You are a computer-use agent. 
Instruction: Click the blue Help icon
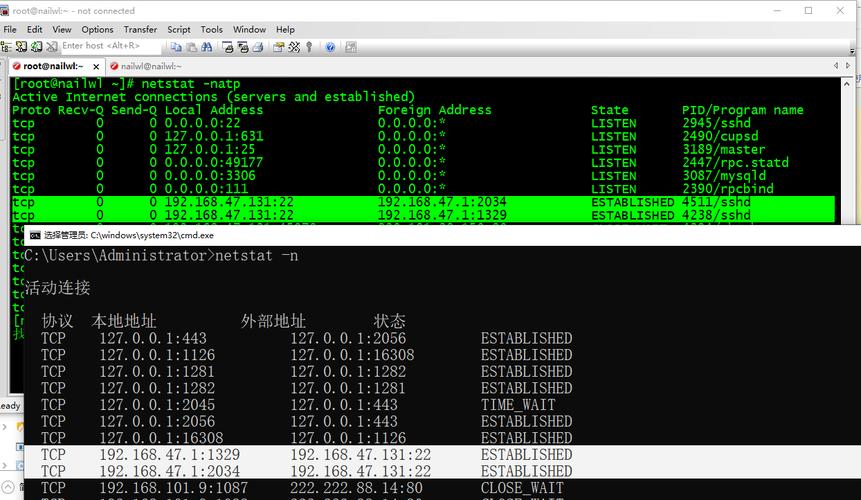pos(330,47)
